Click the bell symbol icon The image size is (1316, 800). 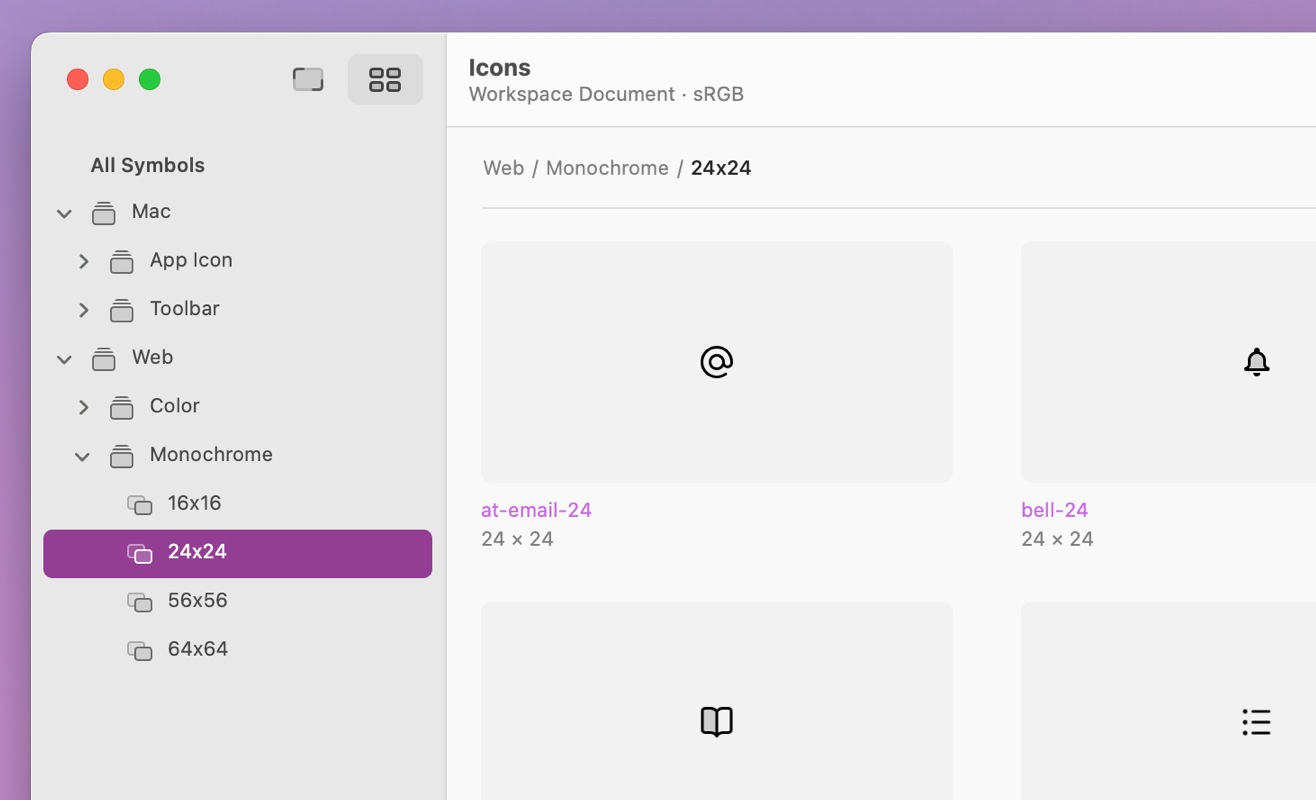(1256, 362)
